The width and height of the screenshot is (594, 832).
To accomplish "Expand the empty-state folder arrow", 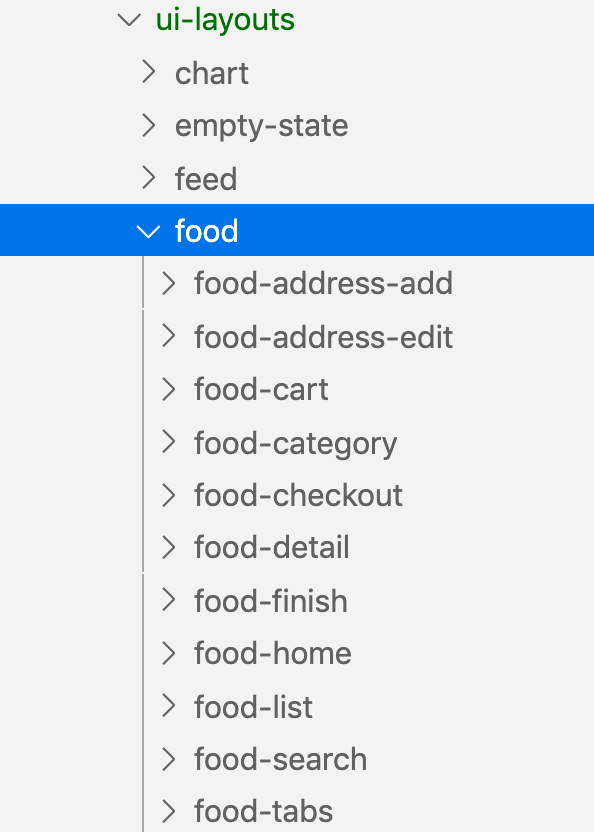I will pyautogui.click(x=149, y=125).
